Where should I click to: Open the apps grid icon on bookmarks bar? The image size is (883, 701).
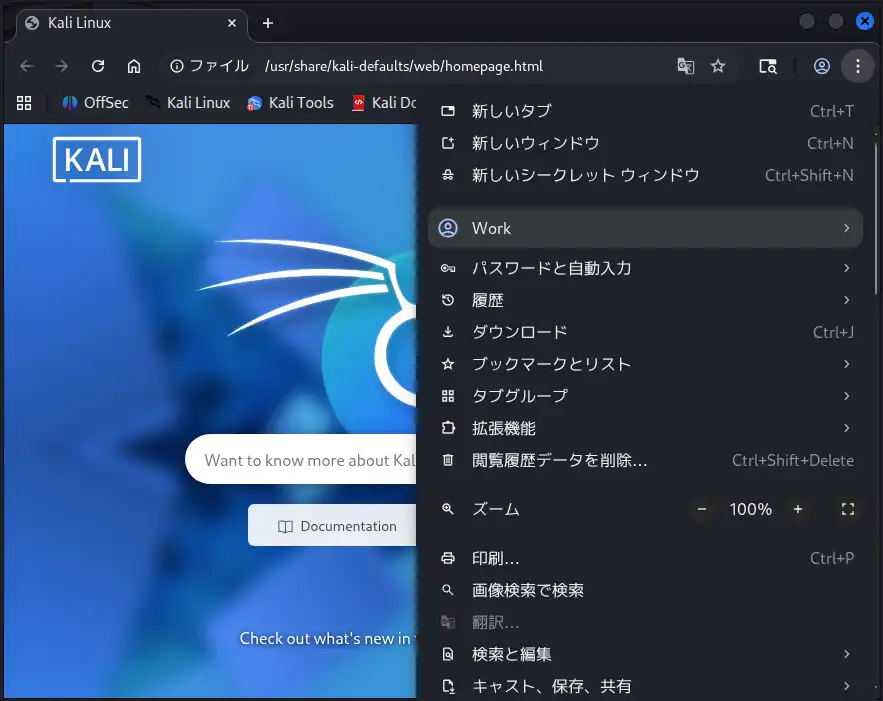24,102
